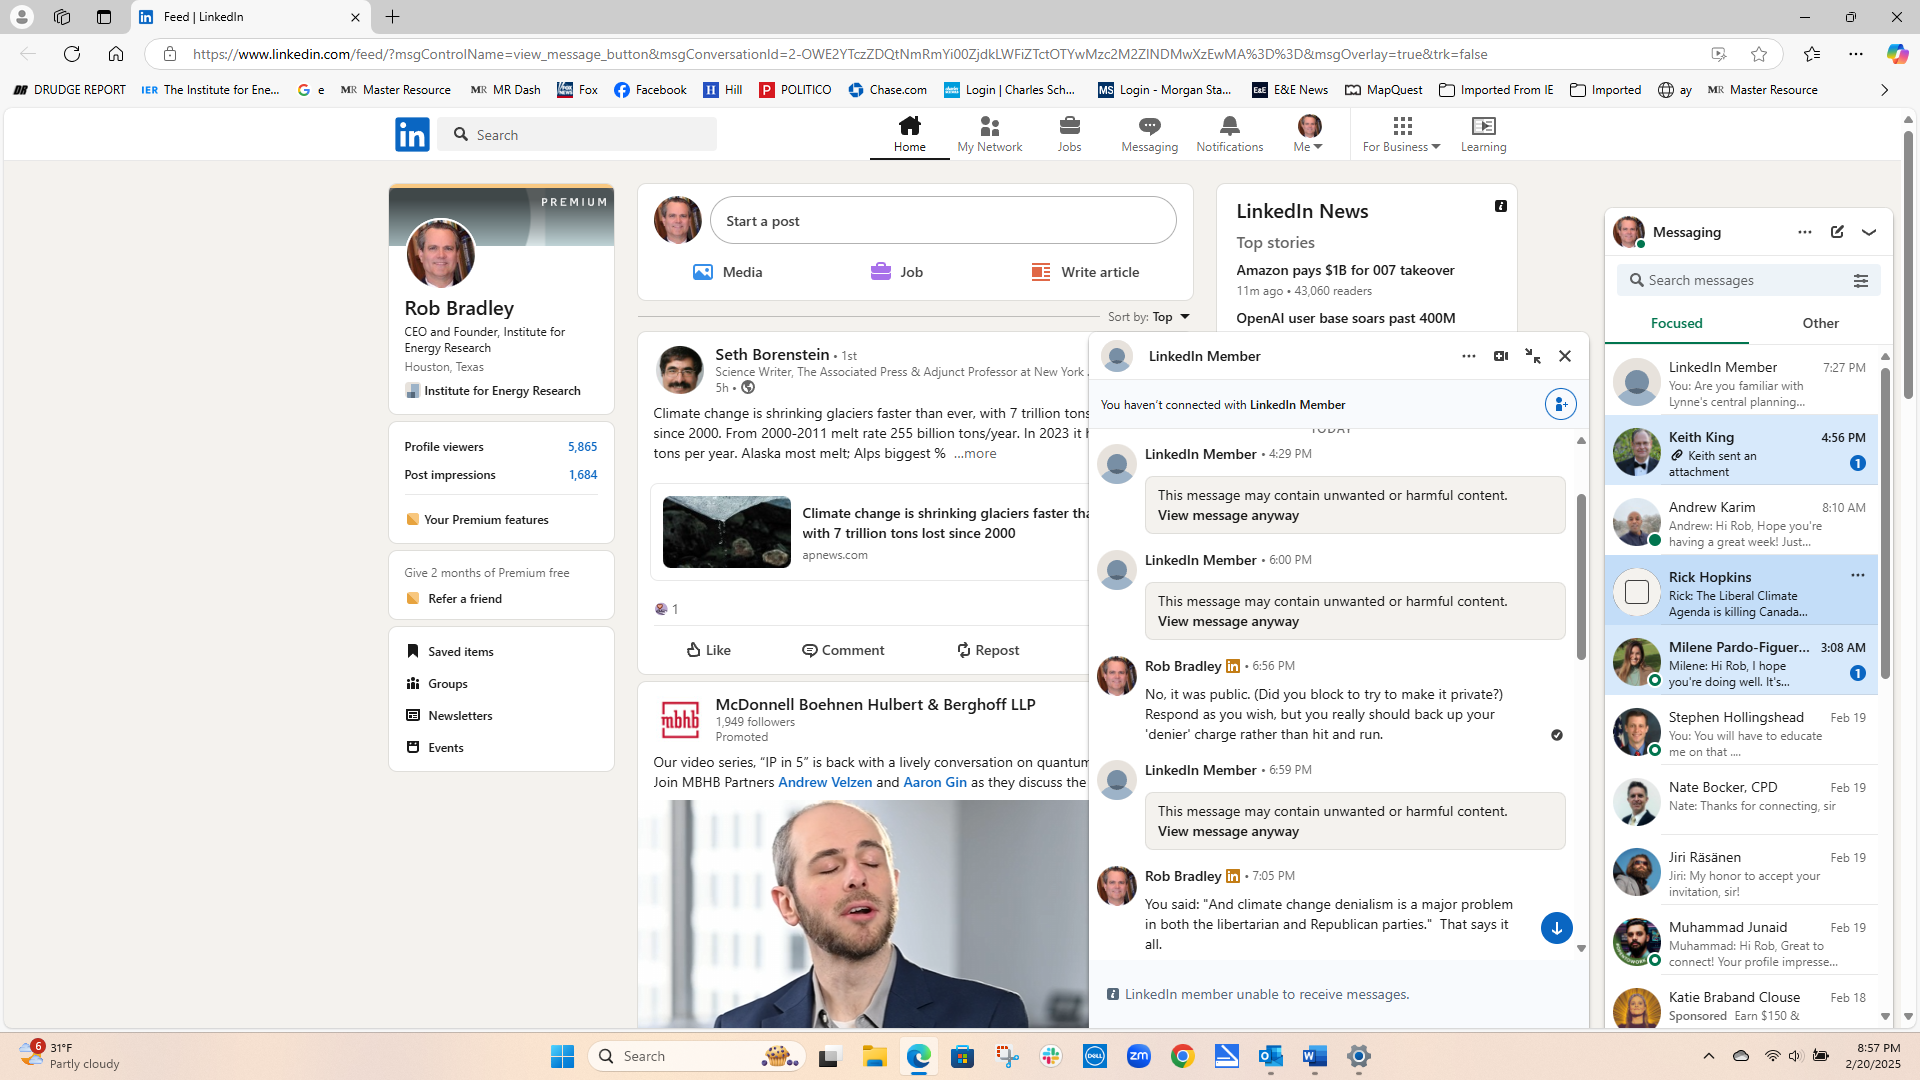Open Groups from sidebar

tap(437, 684)
